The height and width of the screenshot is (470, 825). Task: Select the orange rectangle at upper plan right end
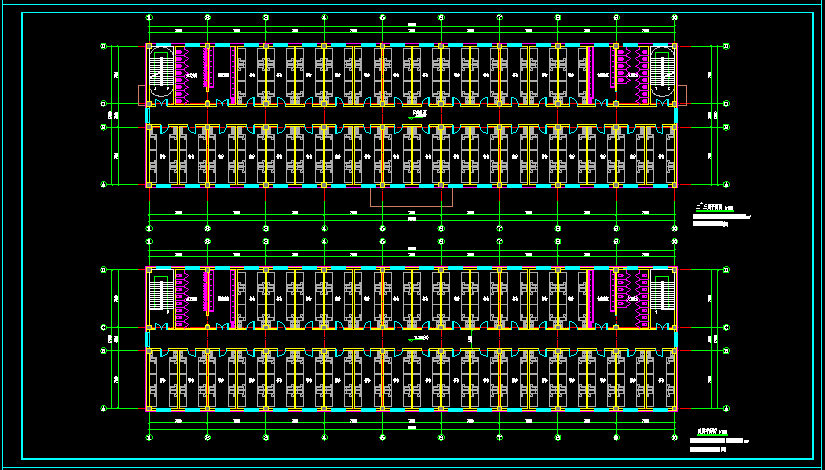[681, 95]
